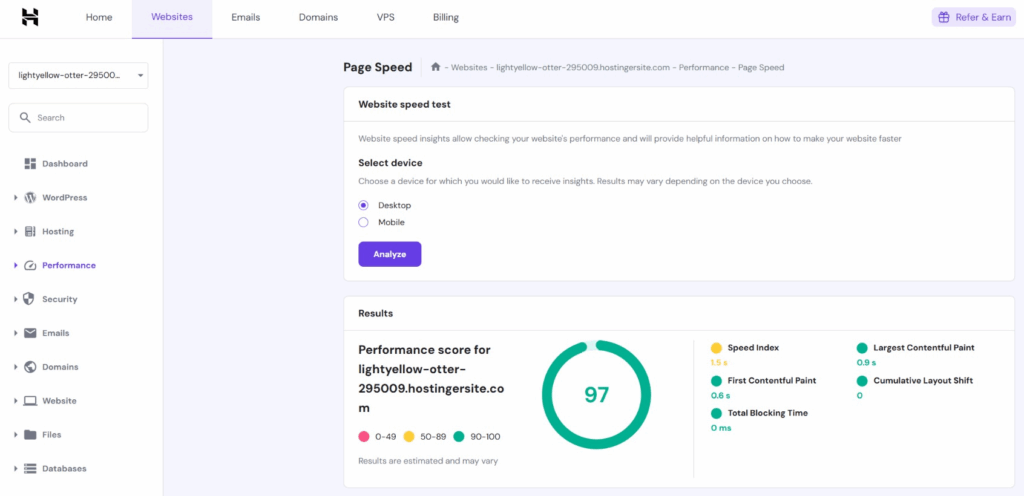This screenshot has height=496, width=1024.
Task: Open the Billing tab in top navigation
Action: (x=446, y=18)
